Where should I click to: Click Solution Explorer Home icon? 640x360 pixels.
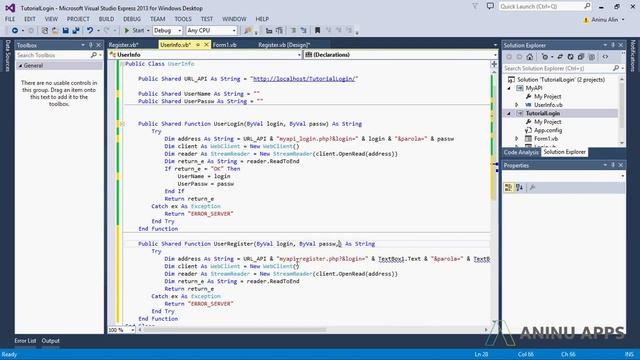tap(530, 57)
